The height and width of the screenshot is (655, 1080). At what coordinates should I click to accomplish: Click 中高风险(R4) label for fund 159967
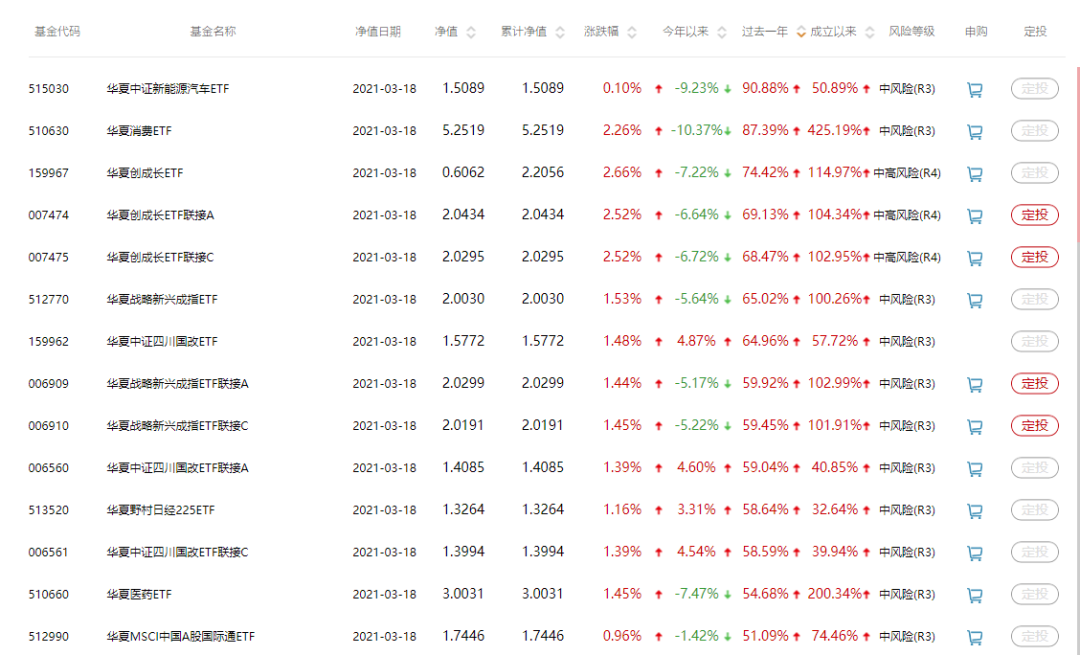(x=907, y=173)
